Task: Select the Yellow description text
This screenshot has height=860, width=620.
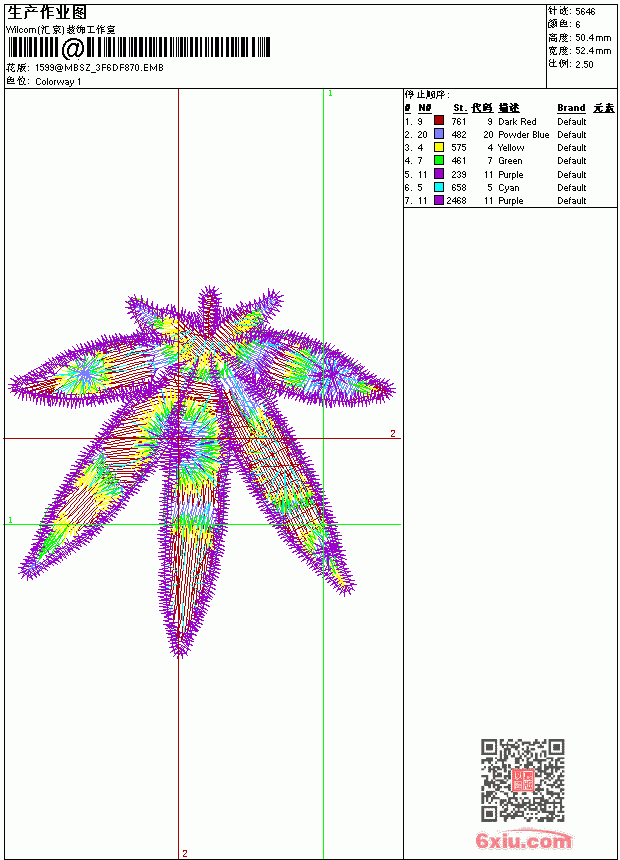Action: [x=511, y=148]
